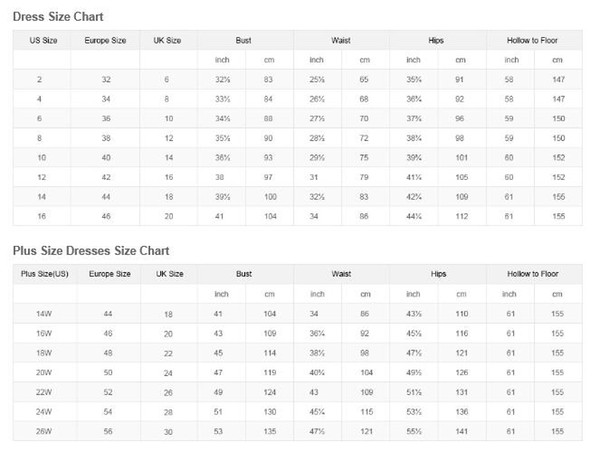
Task: Click the Plus Size Dresses Size Chart heading
Action: (91, 251)
